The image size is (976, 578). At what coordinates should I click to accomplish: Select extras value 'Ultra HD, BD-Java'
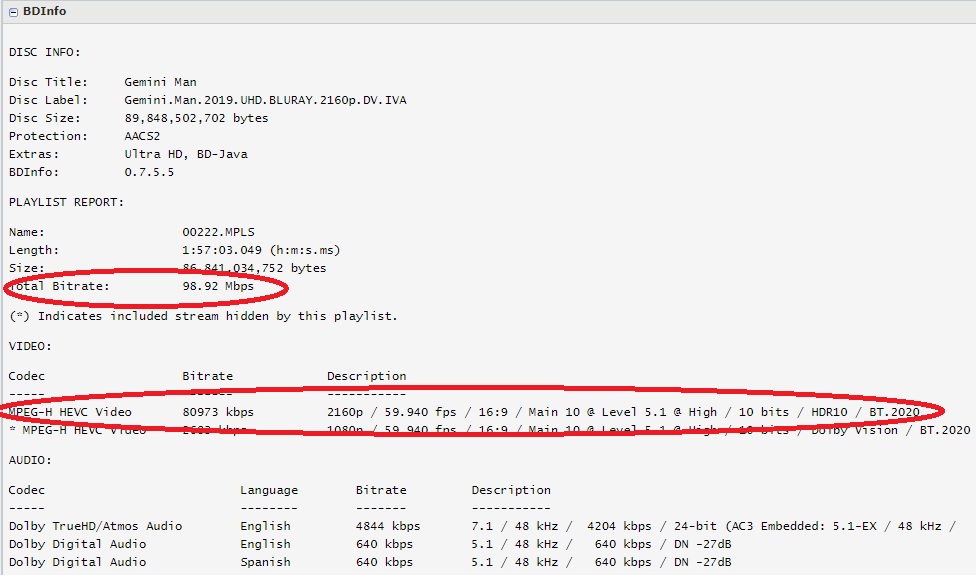point(186,154)
